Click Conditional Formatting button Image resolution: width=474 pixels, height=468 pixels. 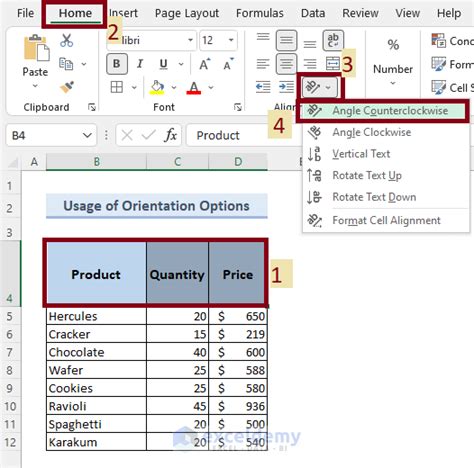pos(452,41)
